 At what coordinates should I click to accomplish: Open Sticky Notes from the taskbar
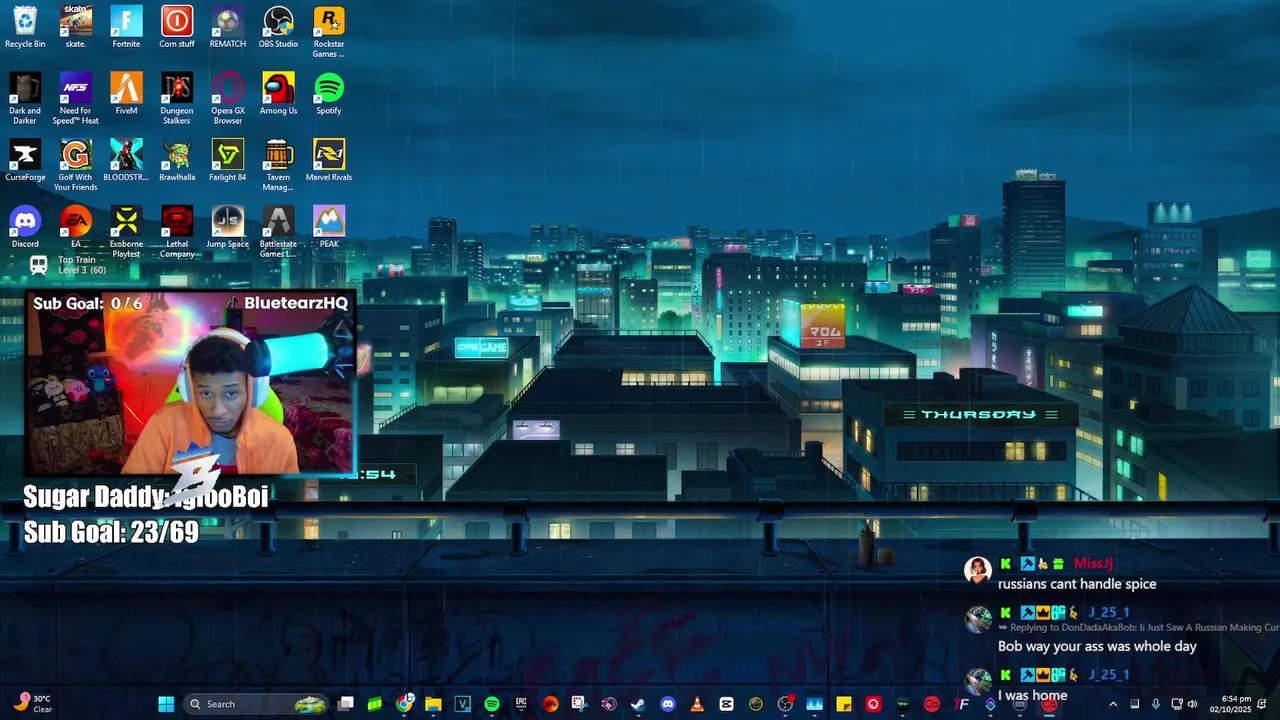[844, 704]
